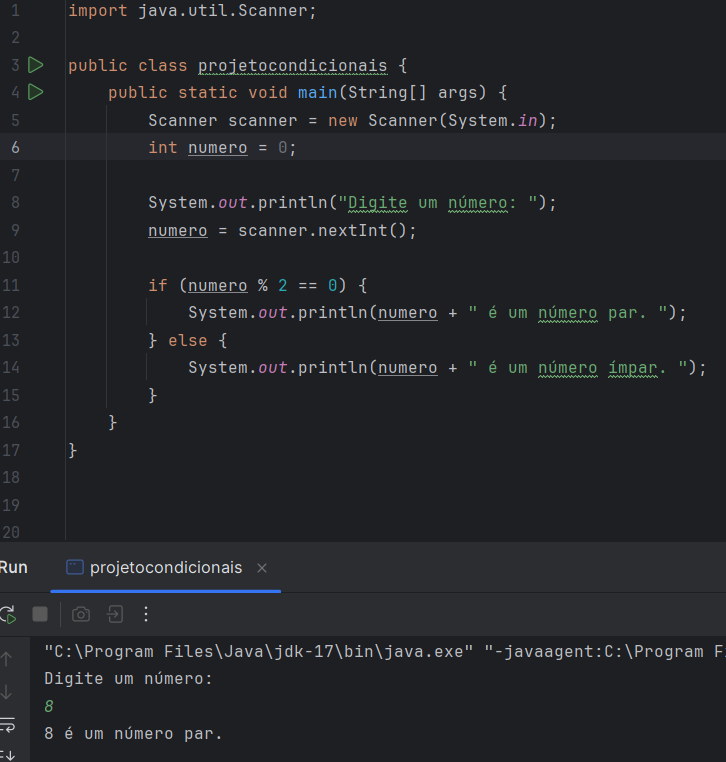Click 'new Scanner(System.in)' on line 5
The width and height of the screenshot is (726, 762).
pyautogui.click(x=437, y=121)
